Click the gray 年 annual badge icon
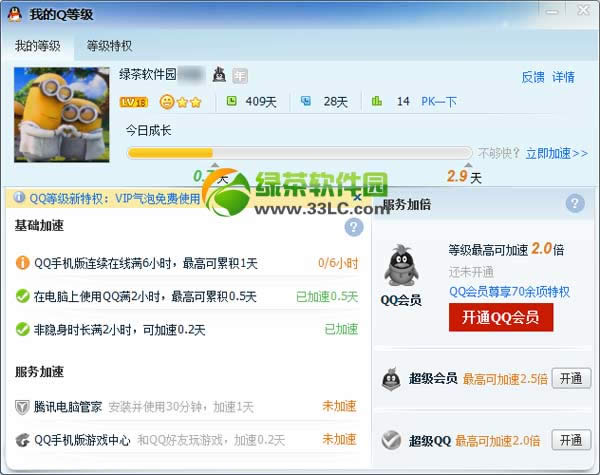The height and width of the screenshot is (475, 600). (240, 75)
